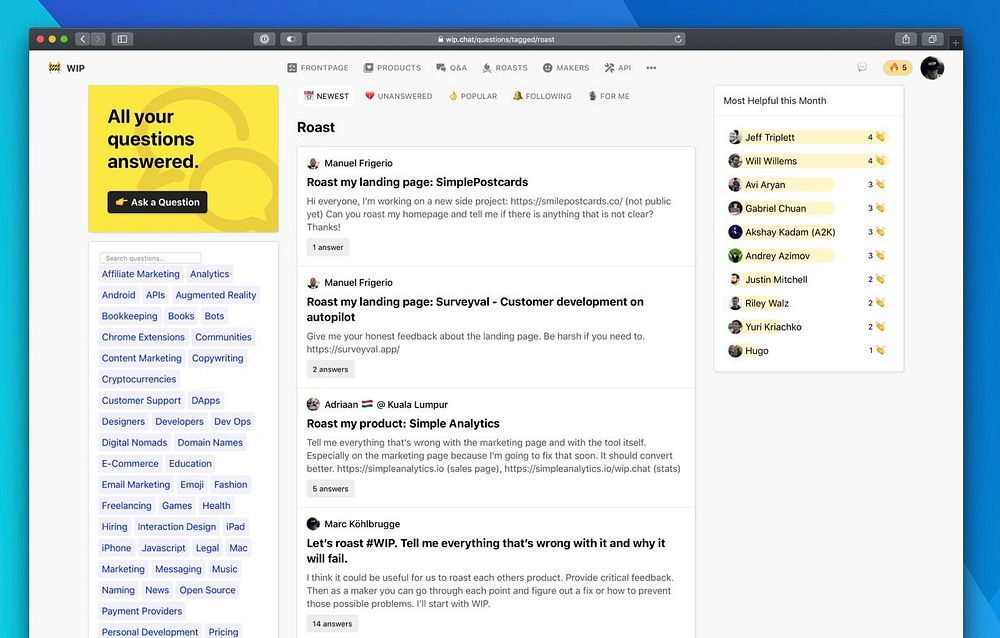Reload the page using refresh icon
The image size is (1000, 638).
pos(678,39)
